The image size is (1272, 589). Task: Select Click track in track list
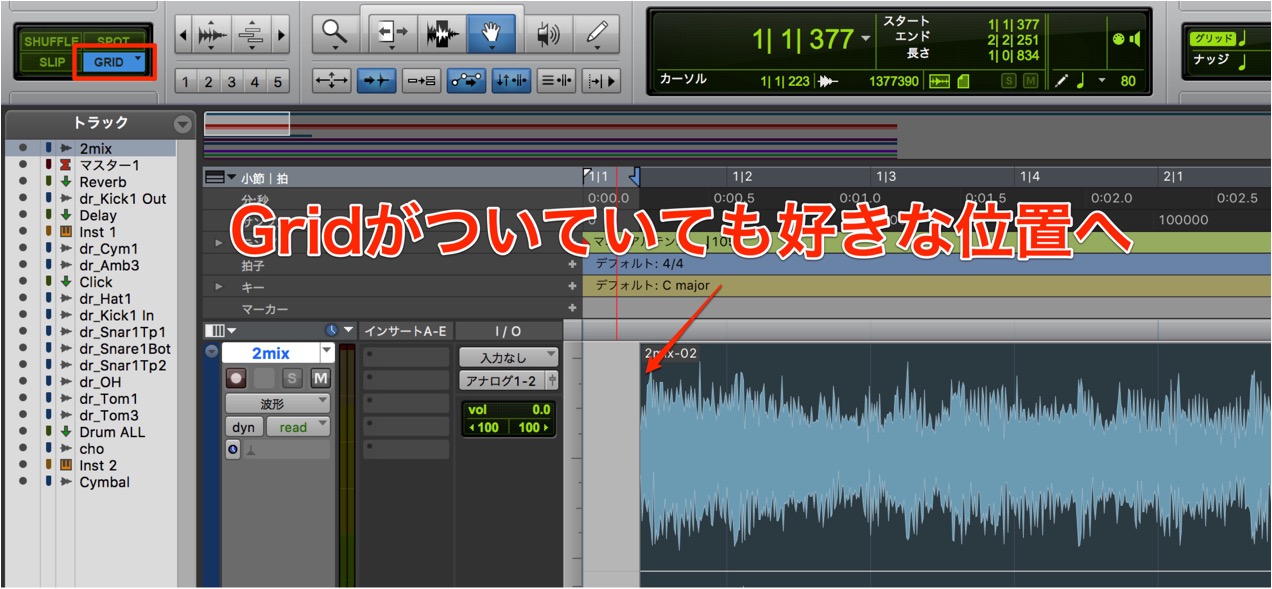tap(96, 282)
